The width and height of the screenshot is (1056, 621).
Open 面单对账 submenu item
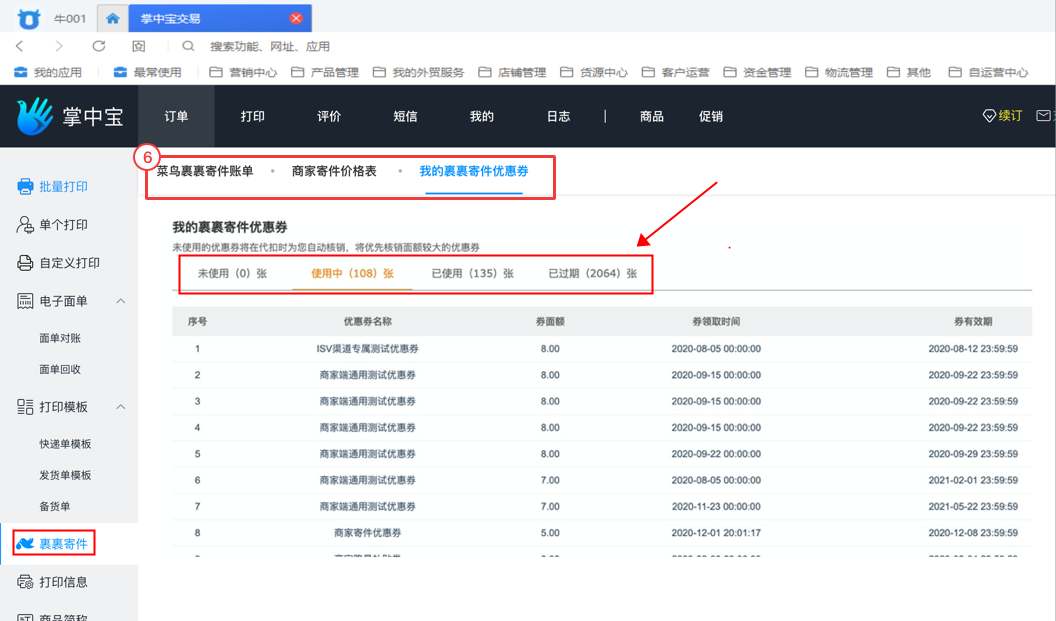[60, 338]
